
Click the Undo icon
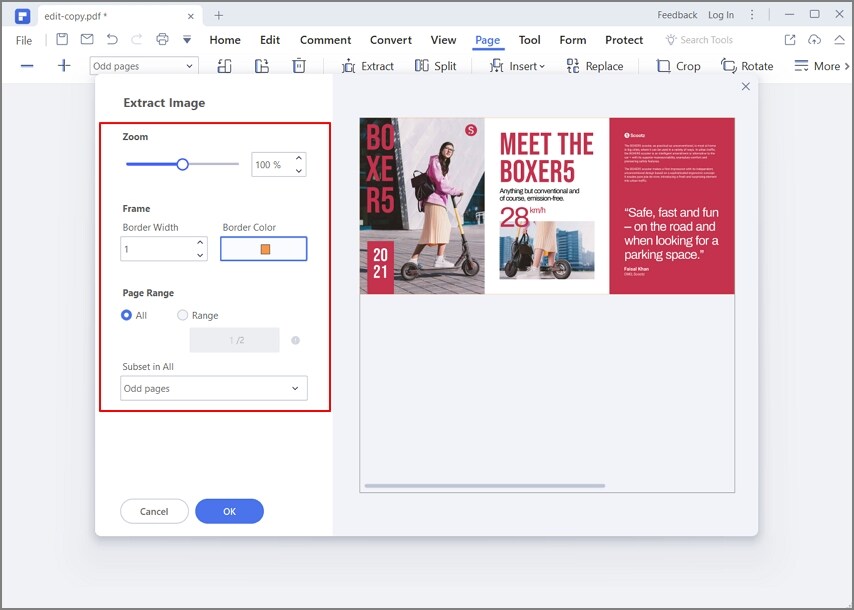[x=110, y=39]
